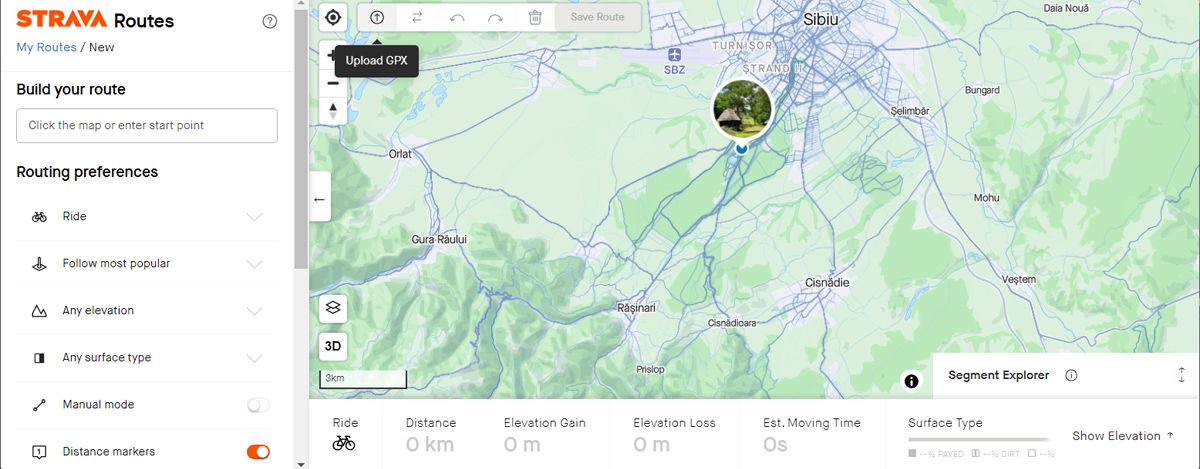Viewport: 1200px width, 469px height.
Task: Switch map to 3D view
Action: click(333, 347)
